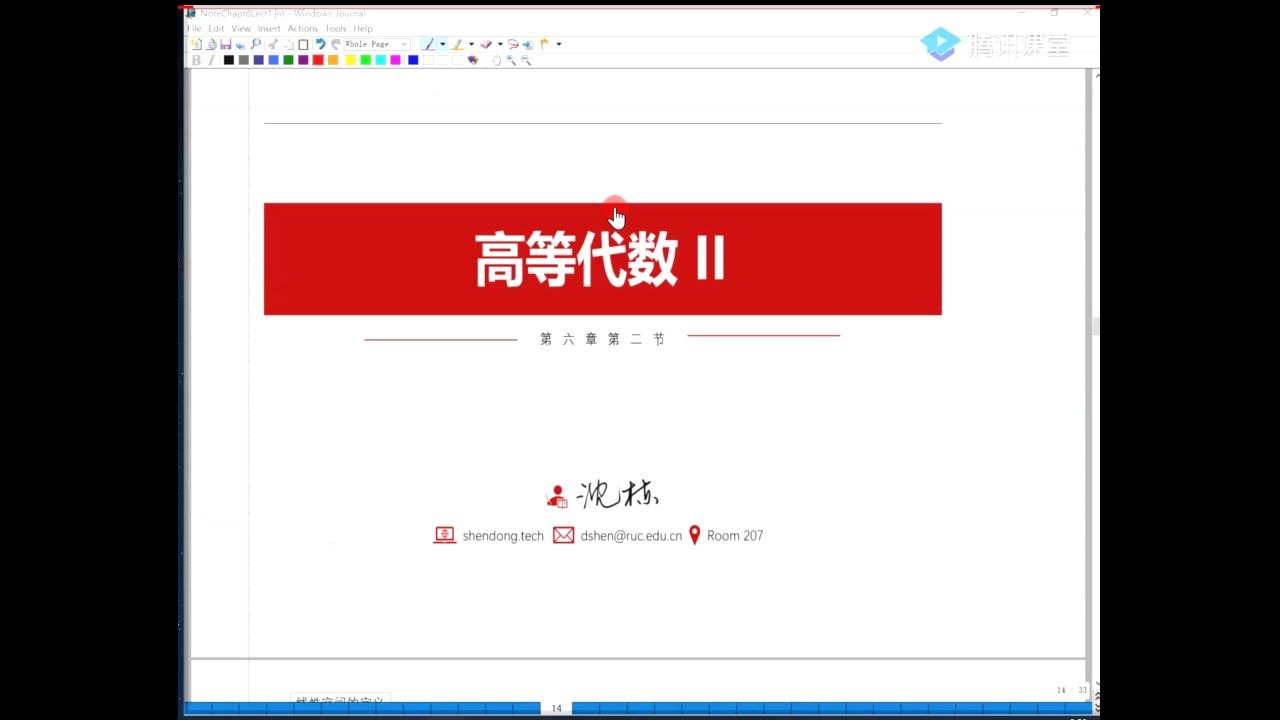Open the Find magnifier tool
The width and height of the screenshot is (1280, 720).
[256, 44]
